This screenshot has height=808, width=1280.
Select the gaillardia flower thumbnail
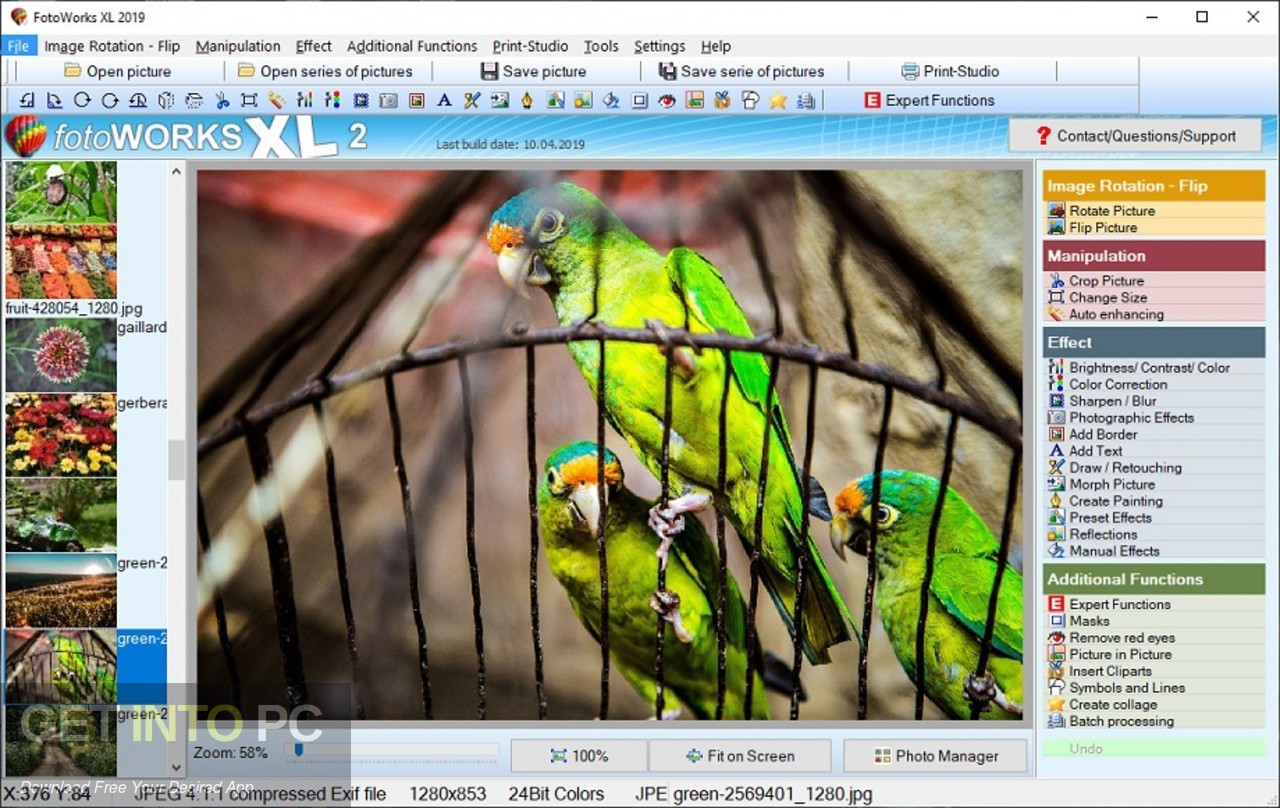[61, 355]
